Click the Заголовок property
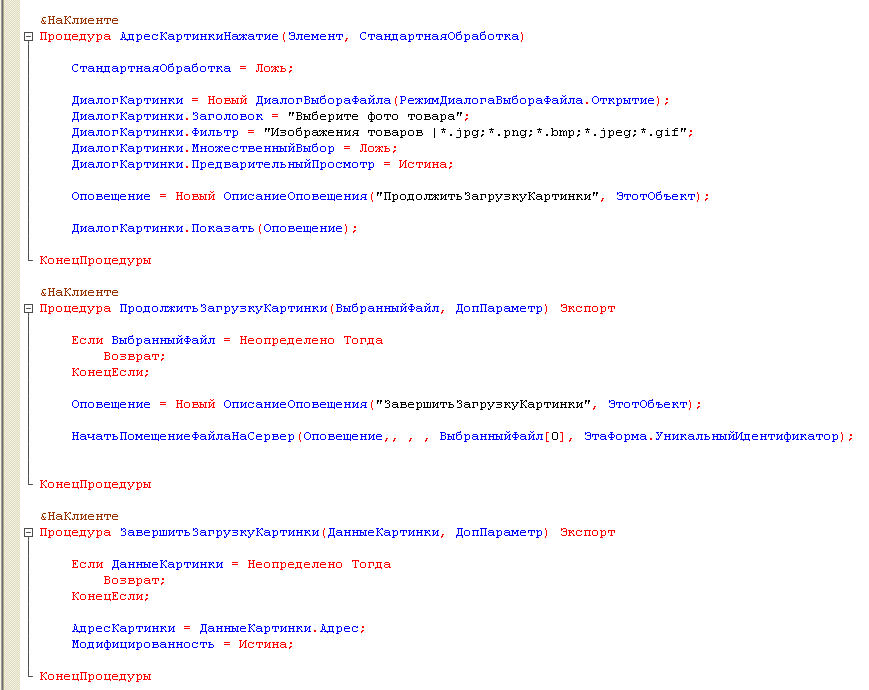This screenshot has height=690, width=869. click(227, 117)
